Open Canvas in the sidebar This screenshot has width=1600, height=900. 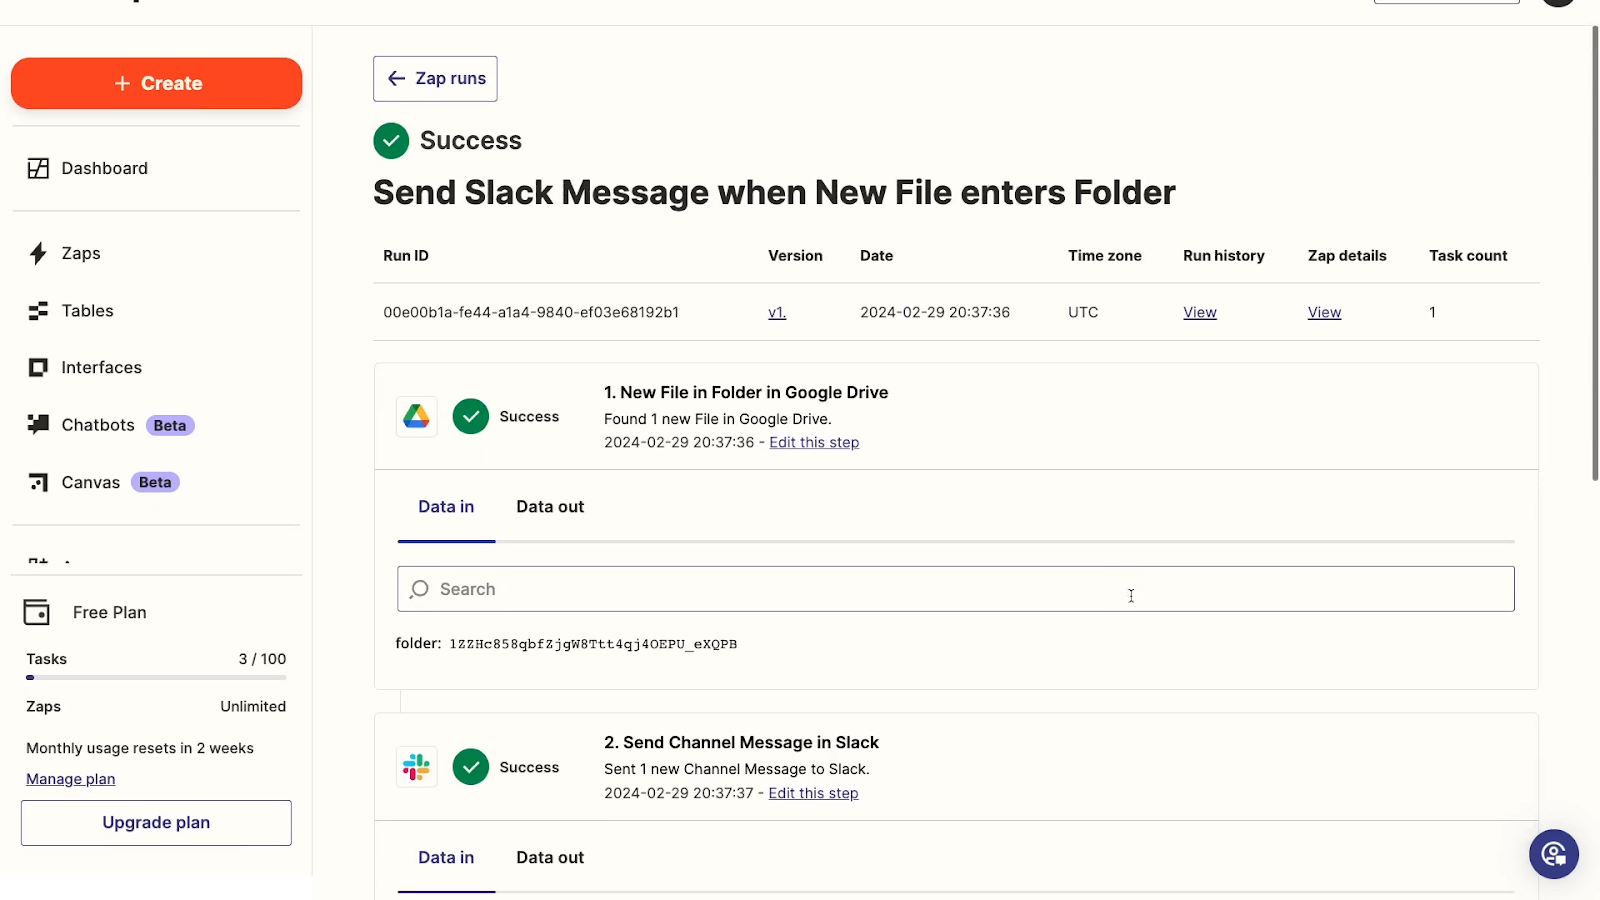click(90, 482)
